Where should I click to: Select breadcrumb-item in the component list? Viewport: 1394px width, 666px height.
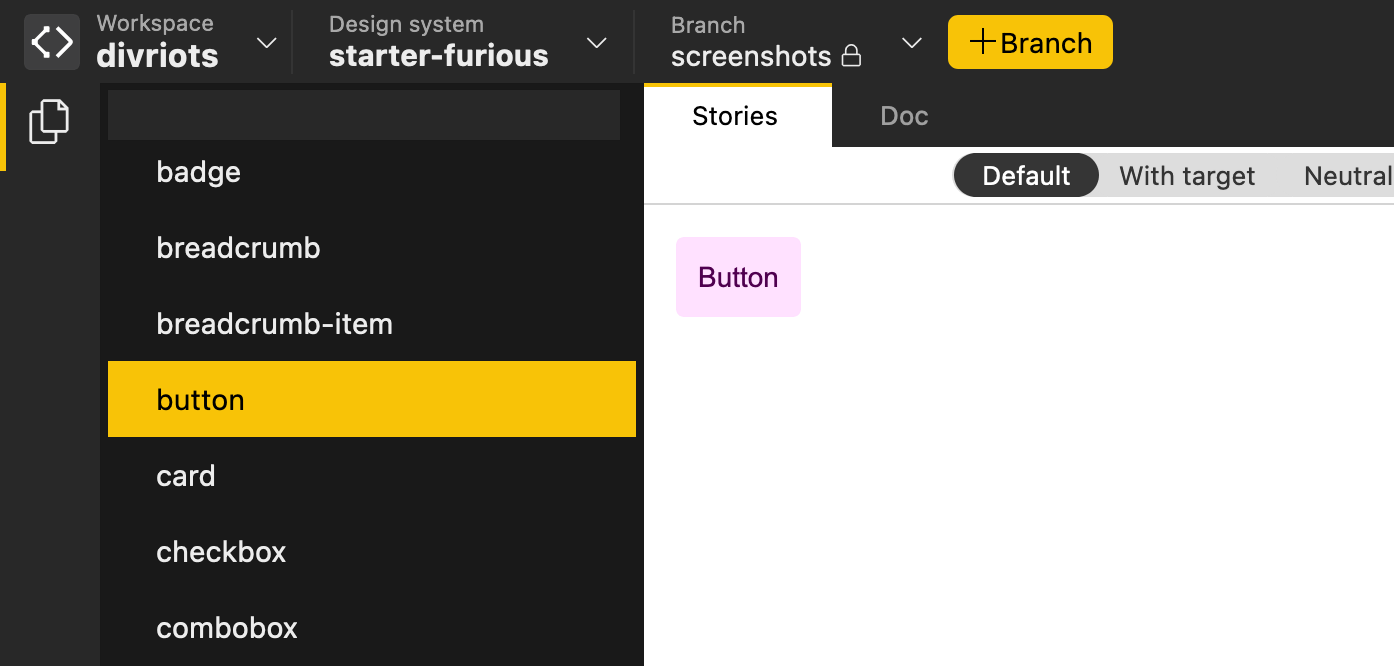pyautogui.click(x=275, y=324)
